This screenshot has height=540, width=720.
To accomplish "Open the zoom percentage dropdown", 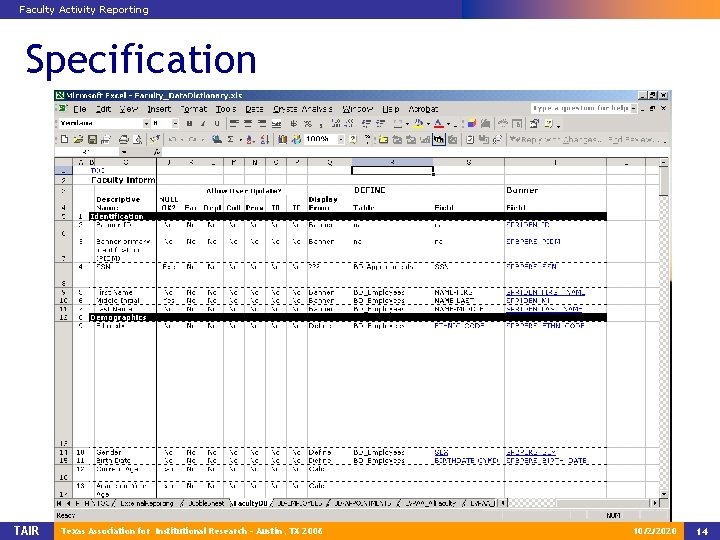I will pyautogui.click(x=341, y=139).
